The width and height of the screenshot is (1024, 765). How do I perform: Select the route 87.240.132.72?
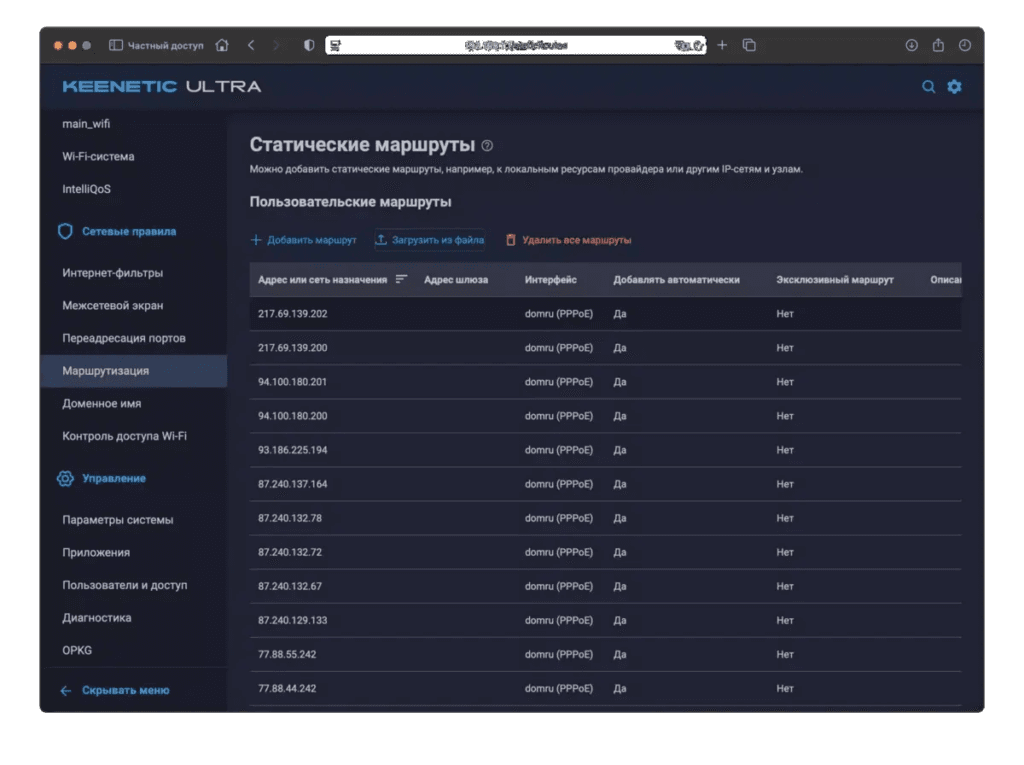pyautogui.click(x=605, y=551)
